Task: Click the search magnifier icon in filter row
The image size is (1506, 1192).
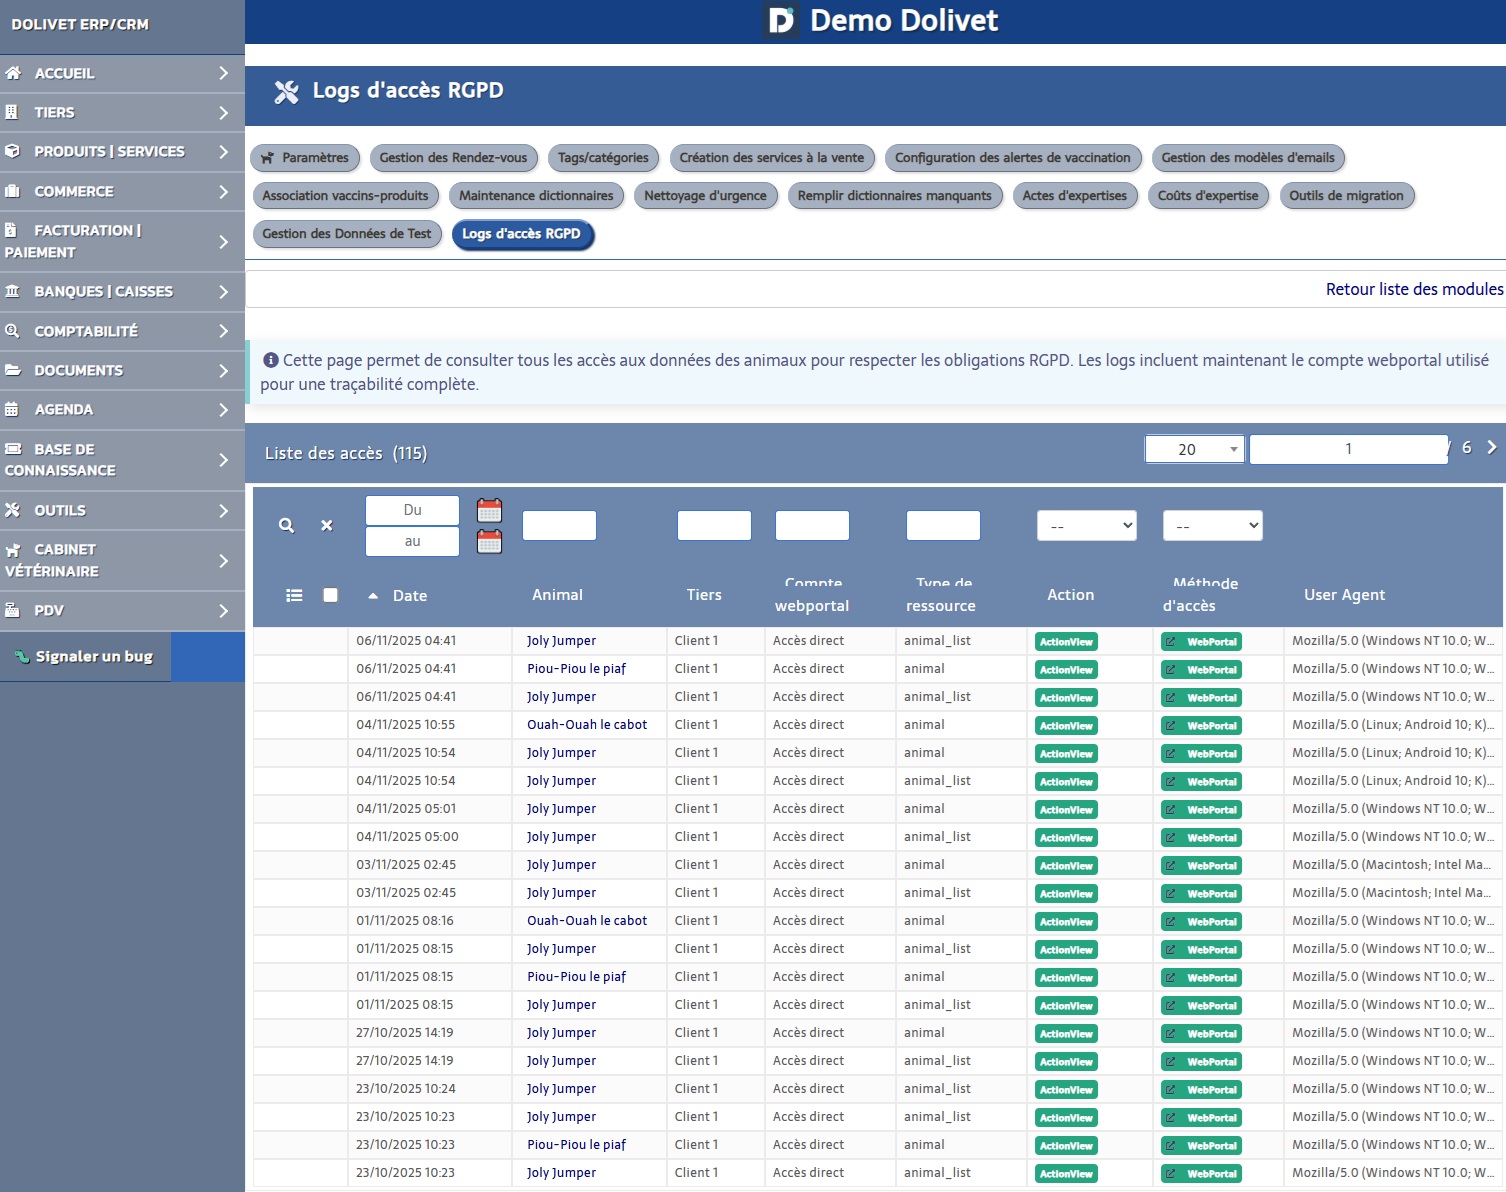Action: pyautogui.click(x=286, y=525)
